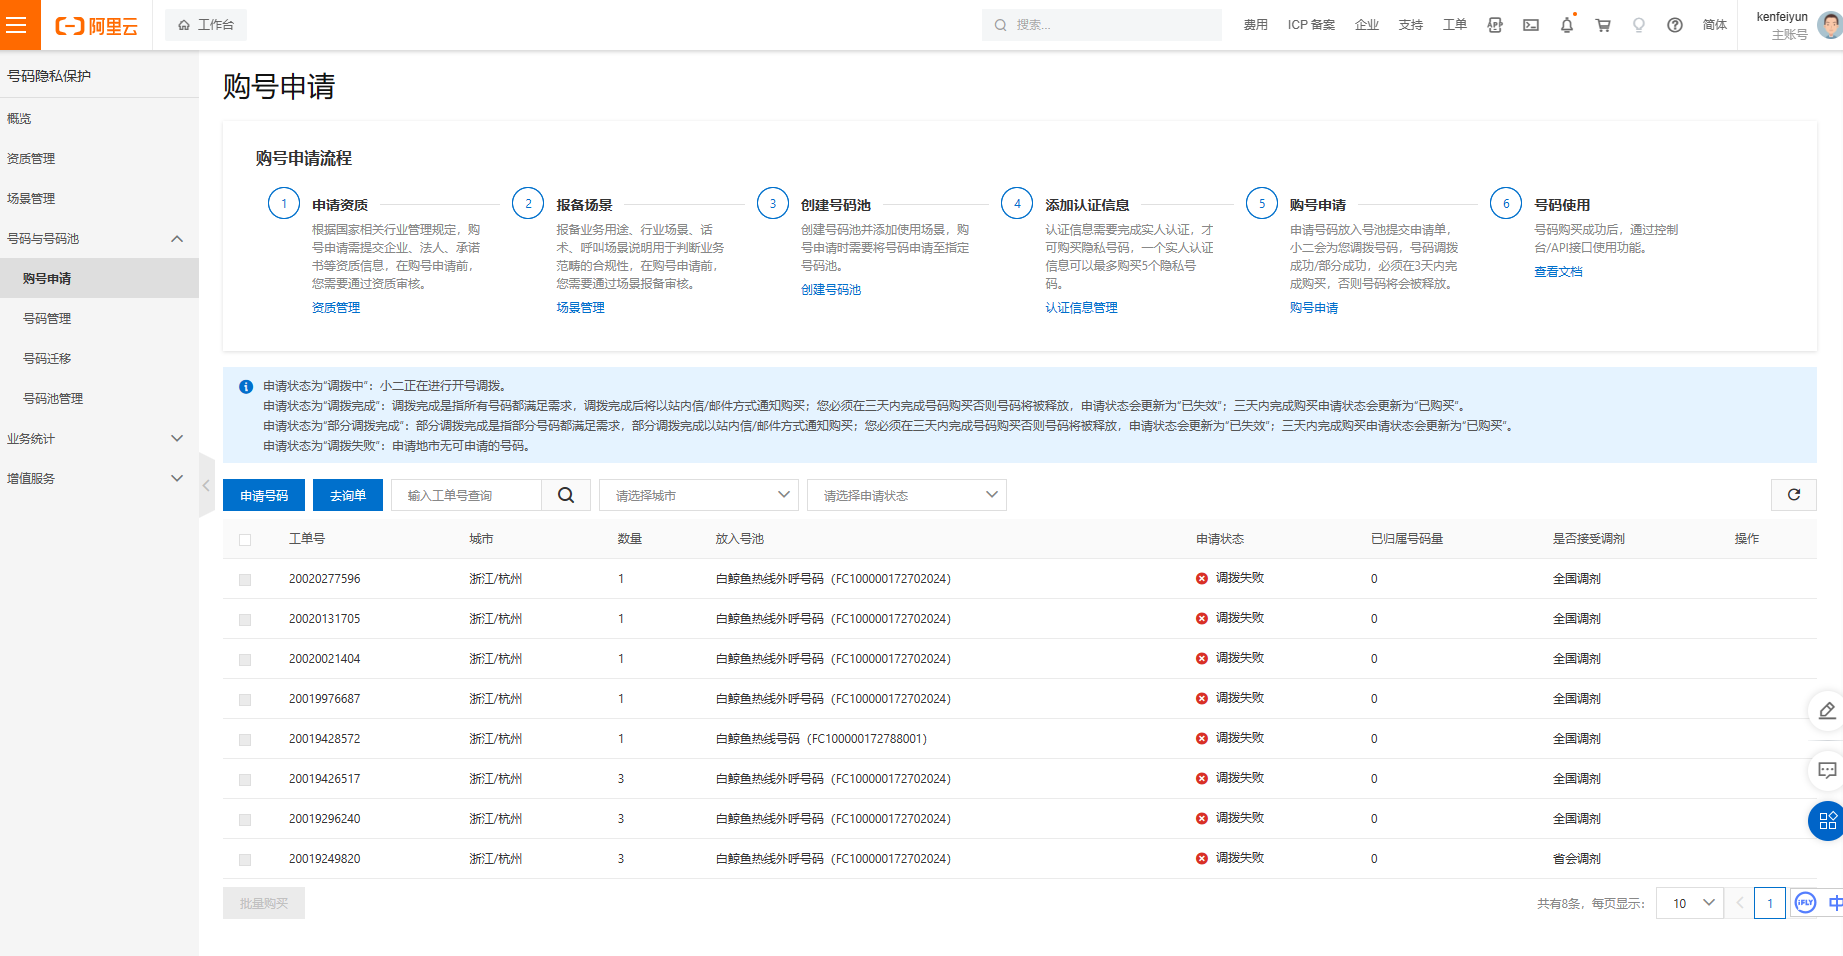This screenshot has width=1843, height=956.
Task: Open the 资质管理 link under step 1
Action: click(x=336, y=308)
